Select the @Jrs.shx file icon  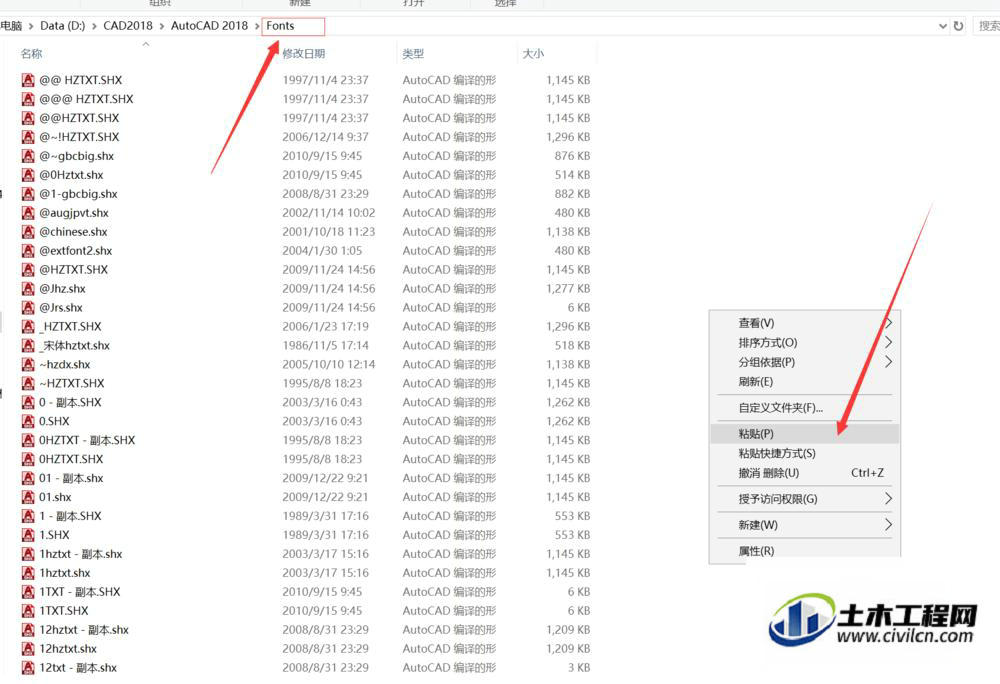point(28,308)
